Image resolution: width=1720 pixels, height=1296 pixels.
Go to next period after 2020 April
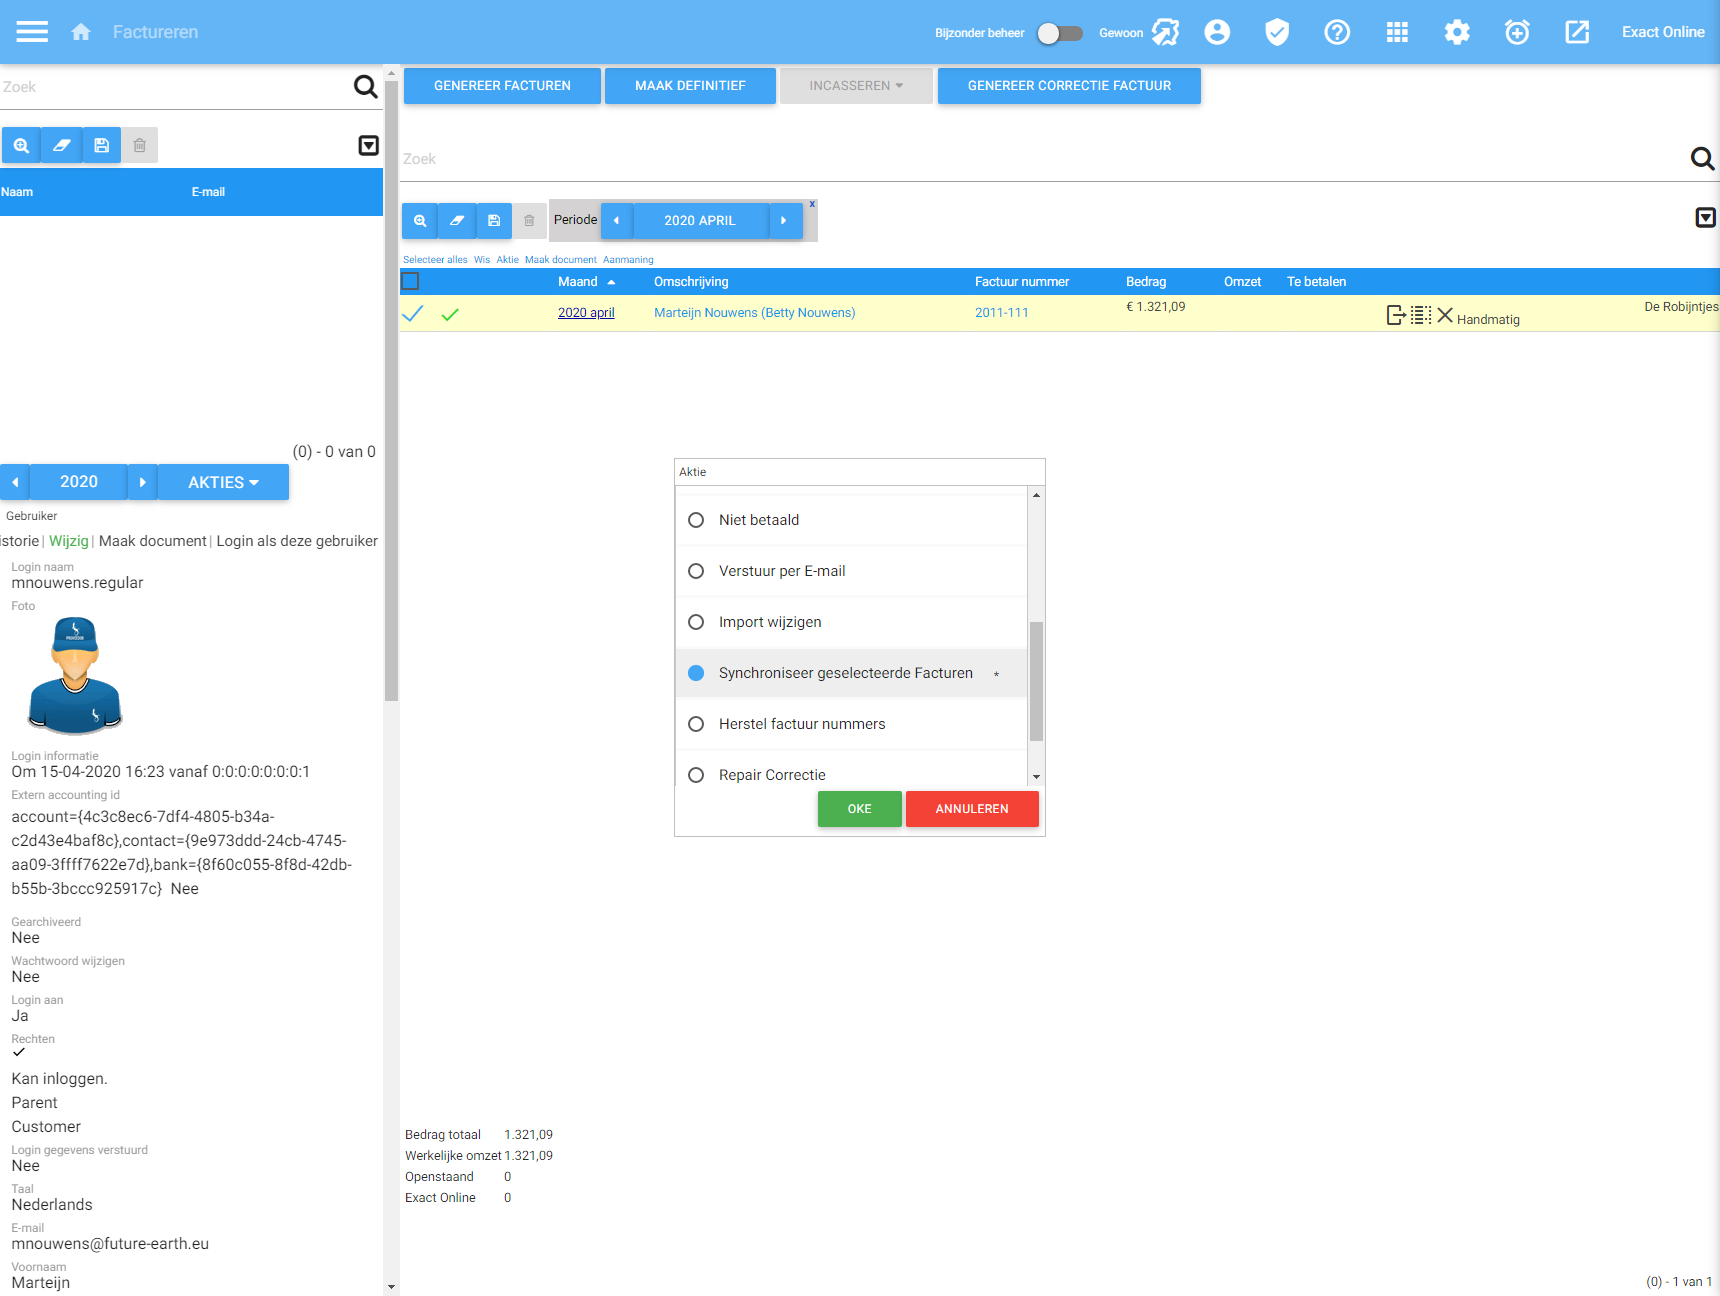(x=784, y=221)
